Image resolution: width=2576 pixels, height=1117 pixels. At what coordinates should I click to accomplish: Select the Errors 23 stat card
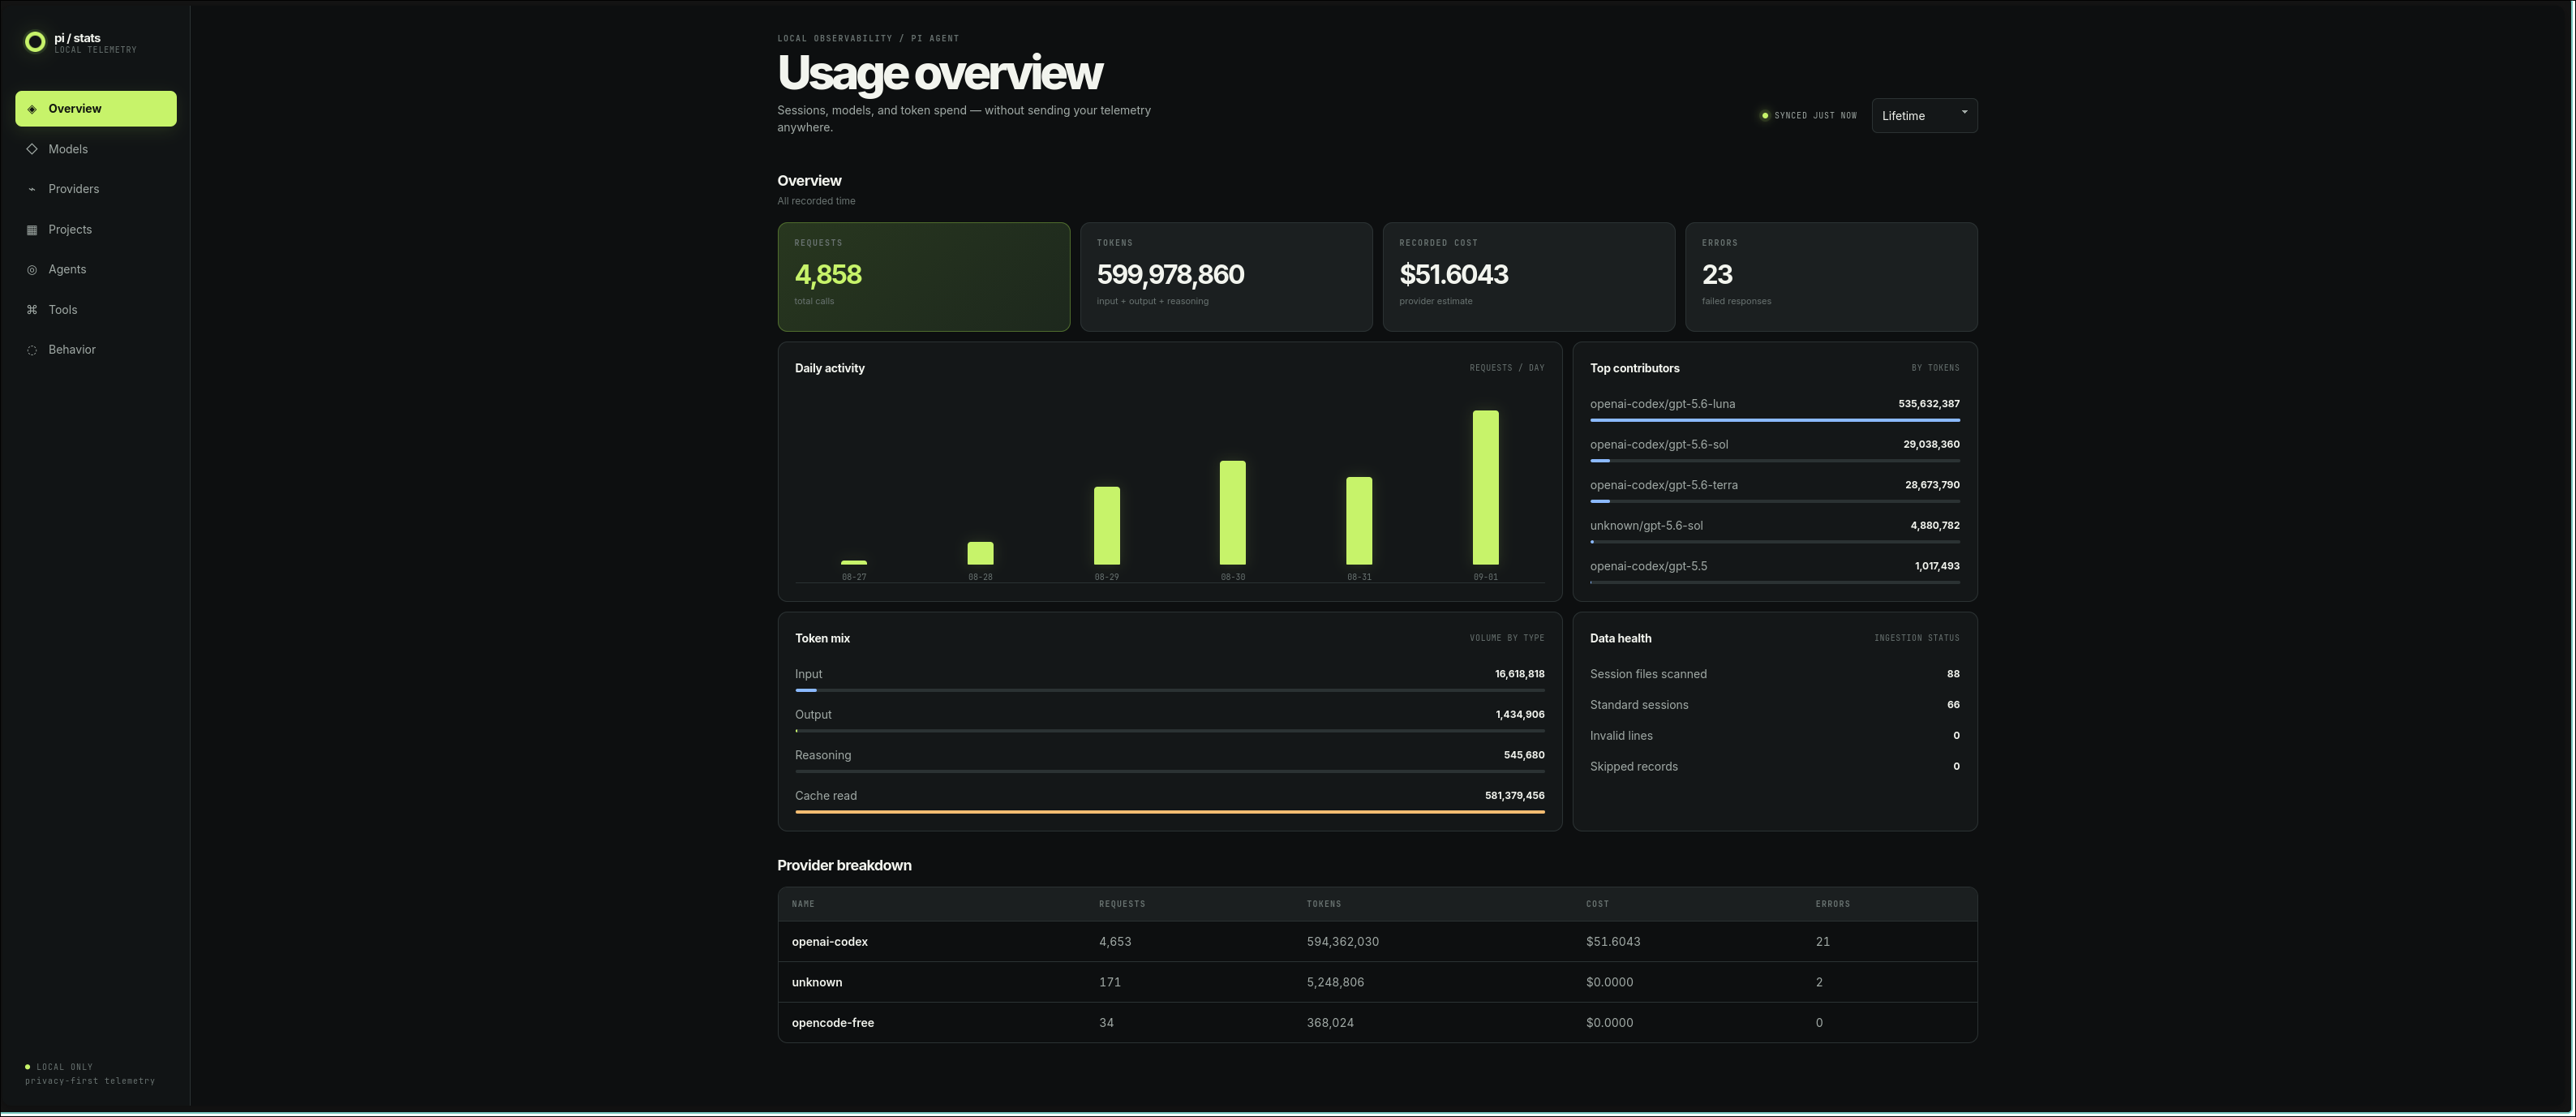(1831, 277)
